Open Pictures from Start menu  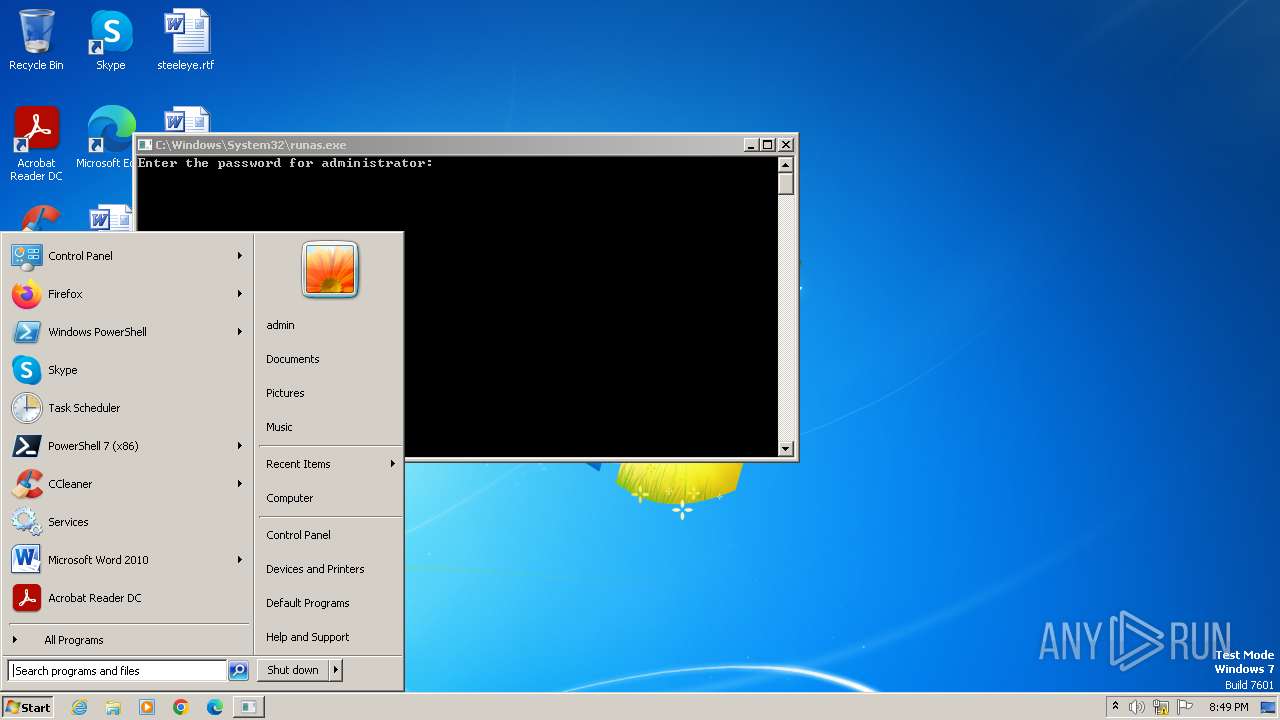coord(330,393)
